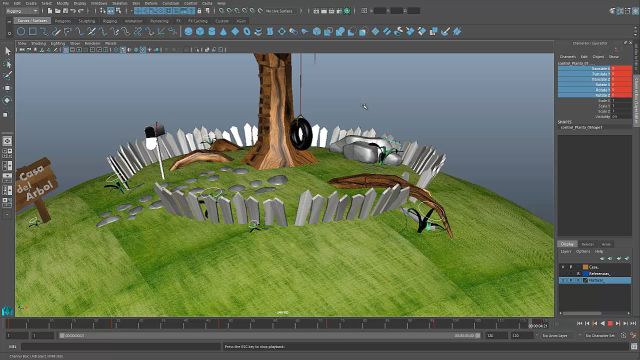Image resolution: width=640 pixels, height=360 pixels.
Task: Create a NURBS cube from shelf
Action: (x=200, y=31)
